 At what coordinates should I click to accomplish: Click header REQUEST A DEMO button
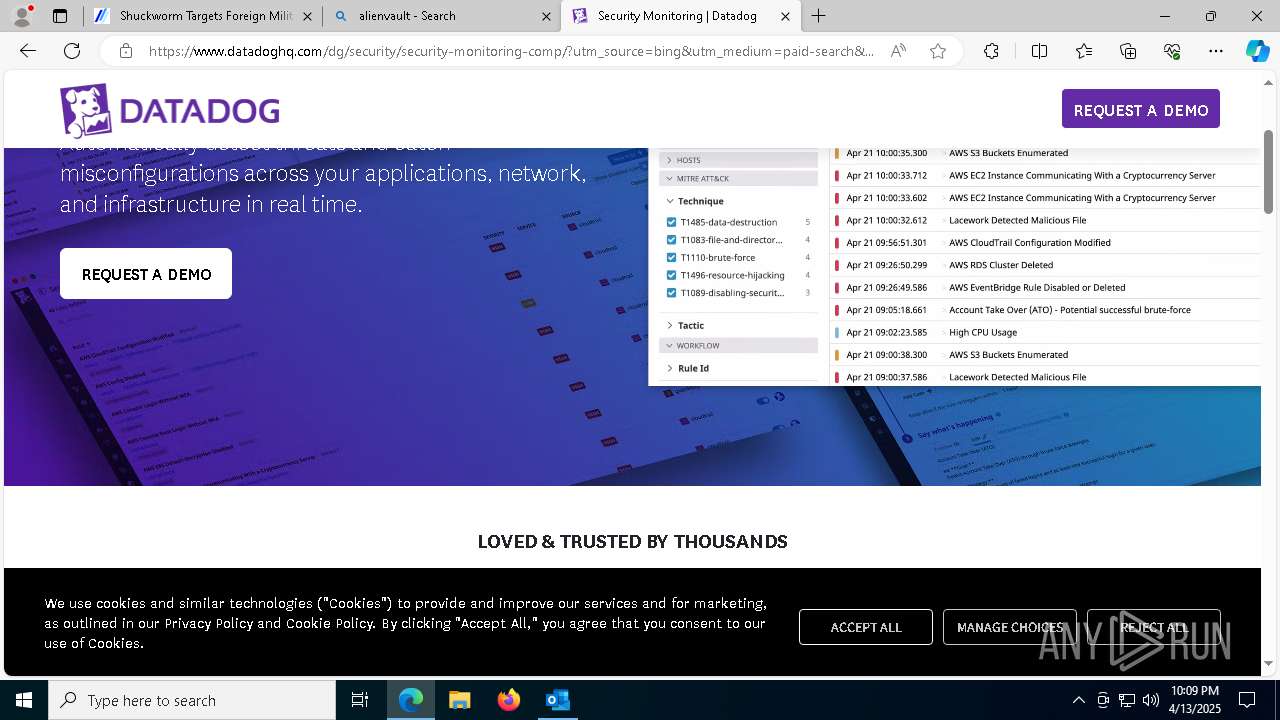pyautogui.click(x=1141, y=109)
